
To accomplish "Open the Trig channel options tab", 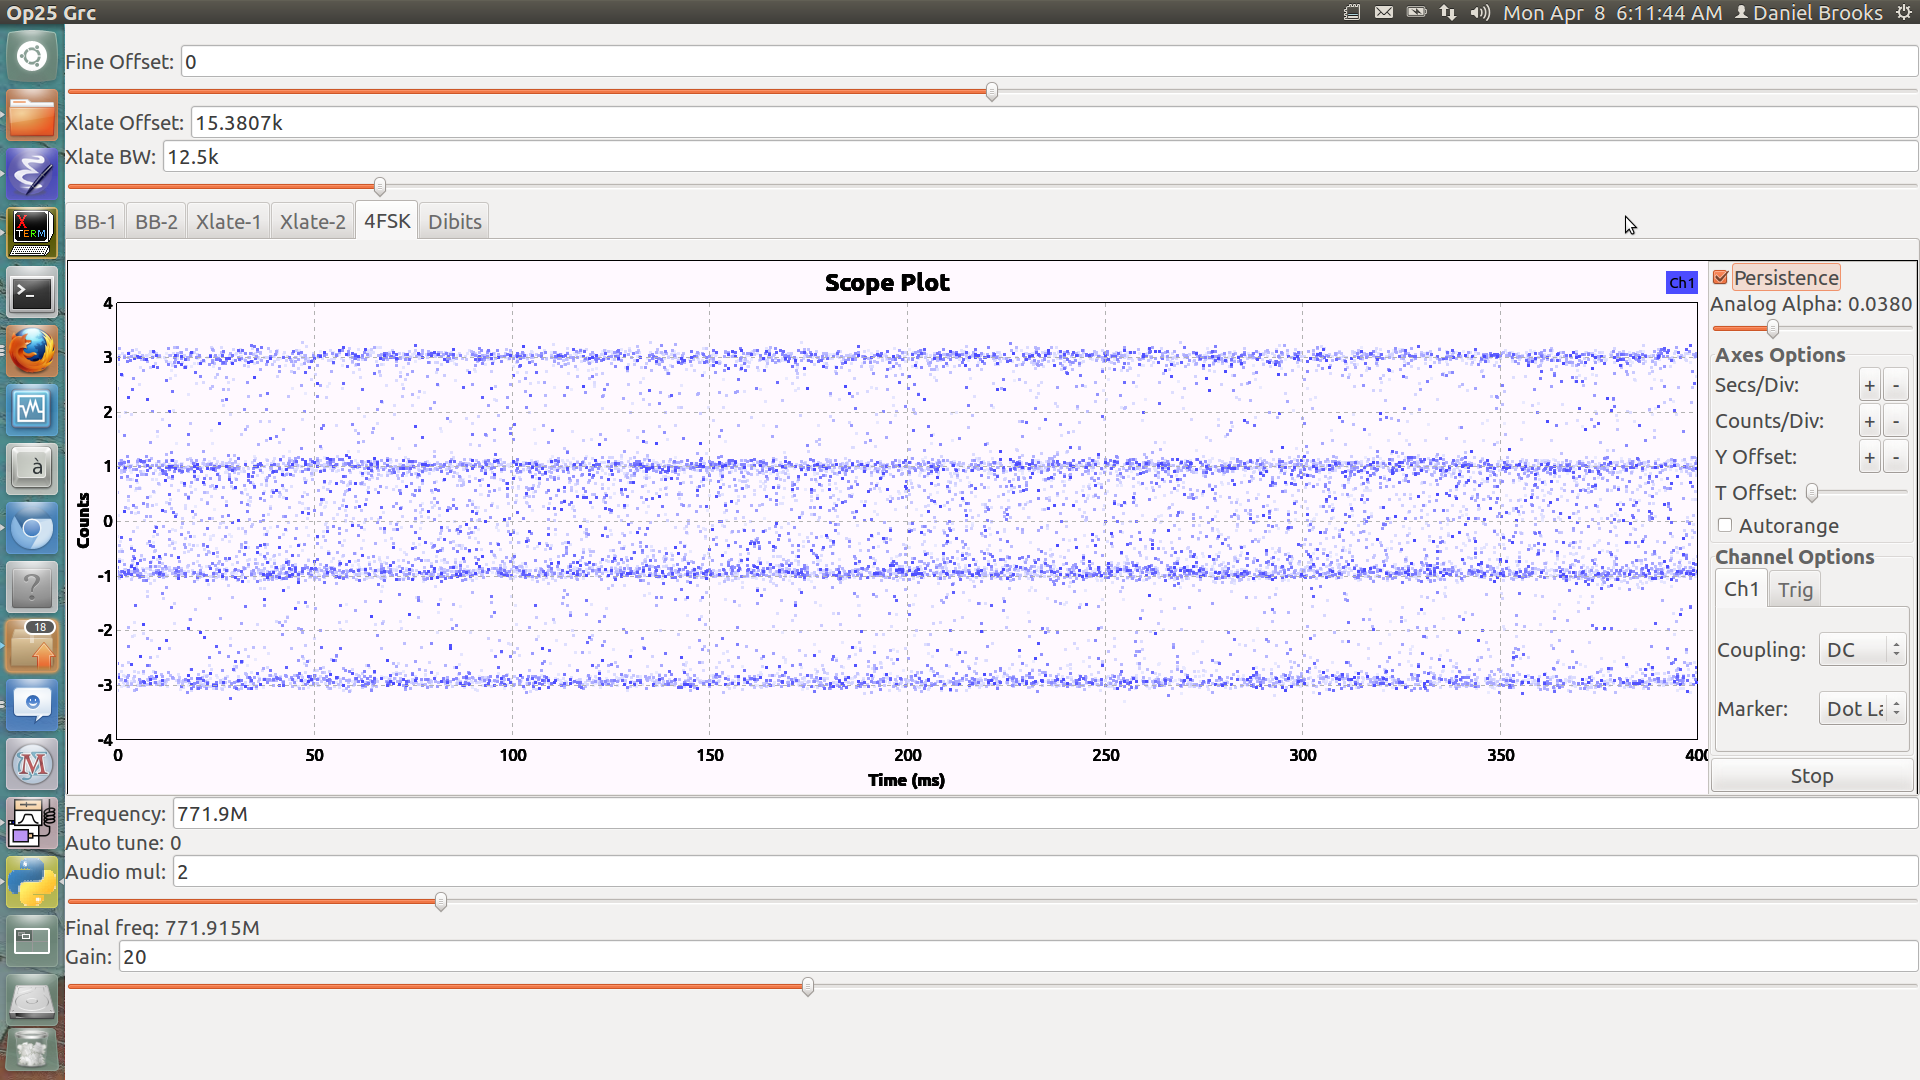I will [1795, 590].
